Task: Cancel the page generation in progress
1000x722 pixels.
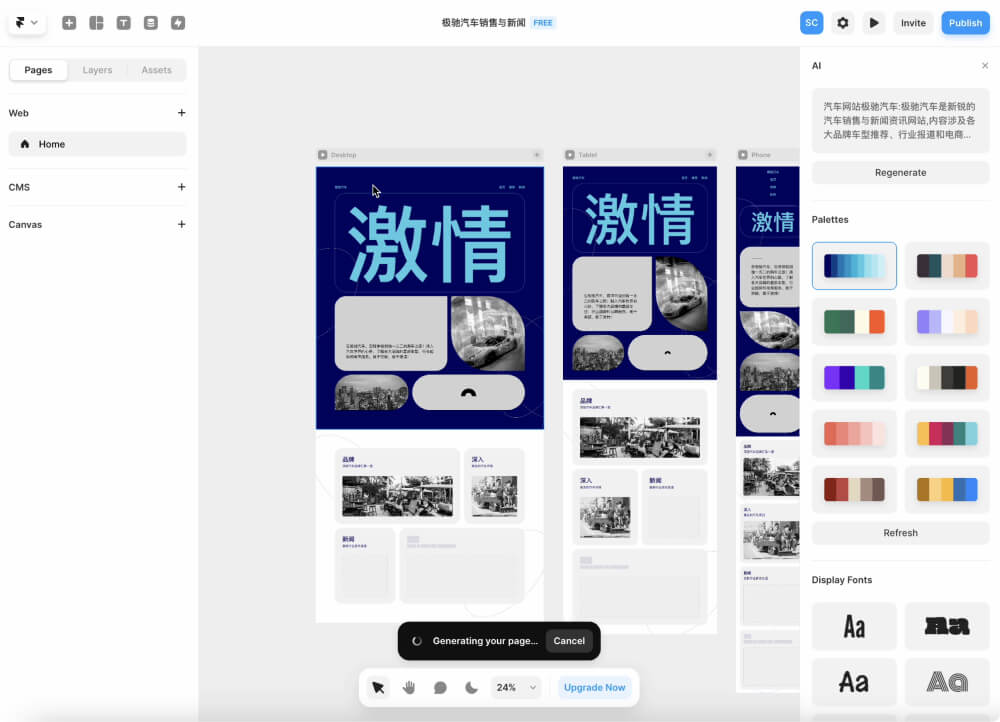Action: [x=569, y=641]
